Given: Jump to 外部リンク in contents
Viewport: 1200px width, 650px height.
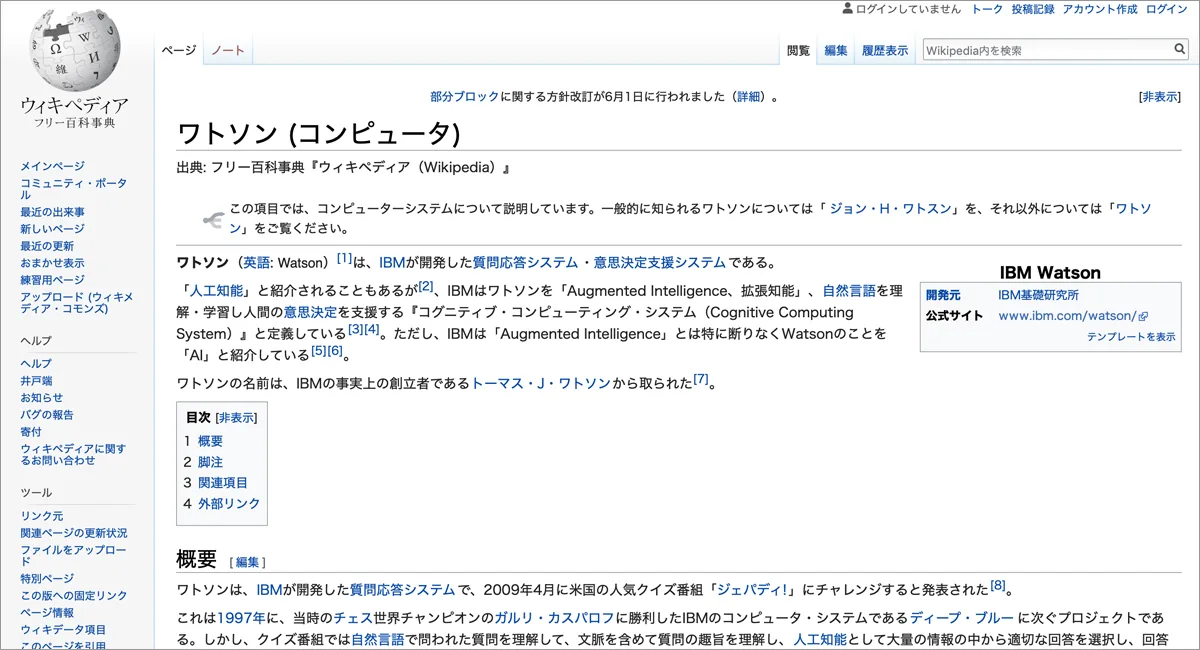Looking at the screenshot, I should [x=221, y=504].
